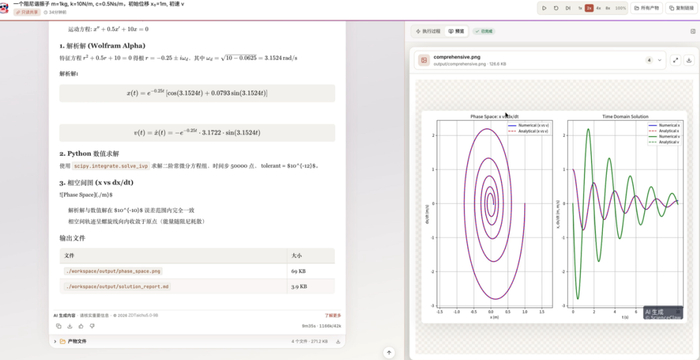This screenshot has height=360, width=700.
Task: Switch to the 执行过程 tab
Action: (x=428, y=31)
